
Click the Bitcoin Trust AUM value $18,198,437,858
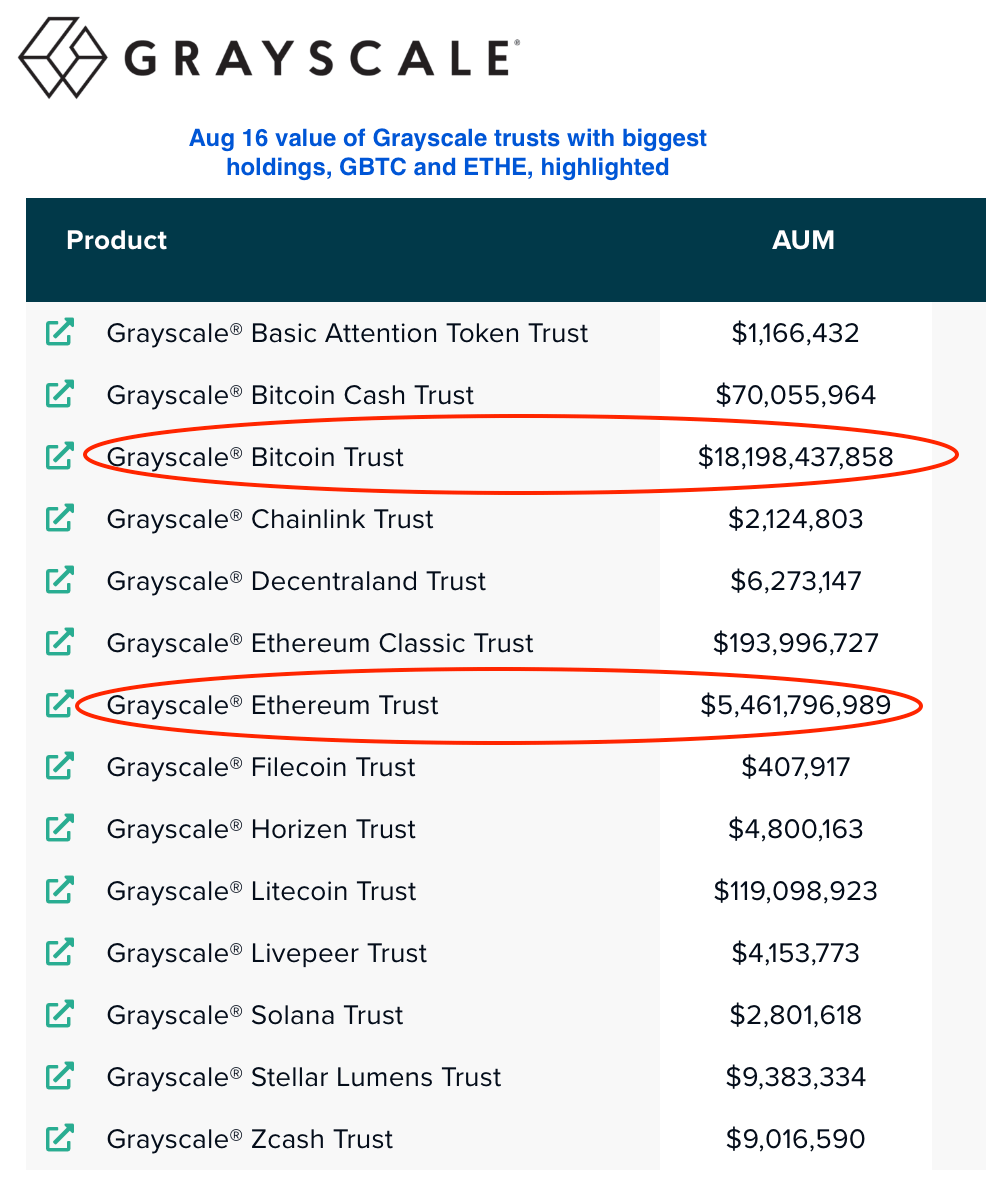[x=795, y=457]
